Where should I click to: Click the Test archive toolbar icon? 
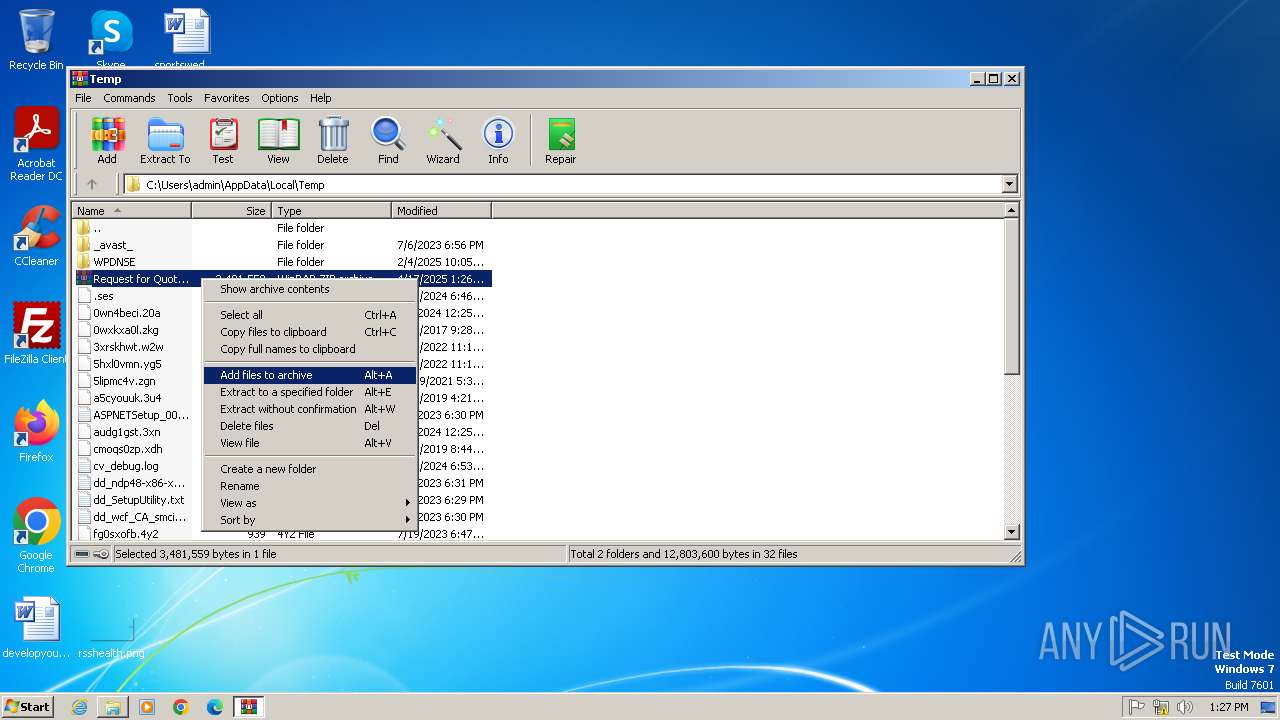pyautogui.click(x=223, y=141)
